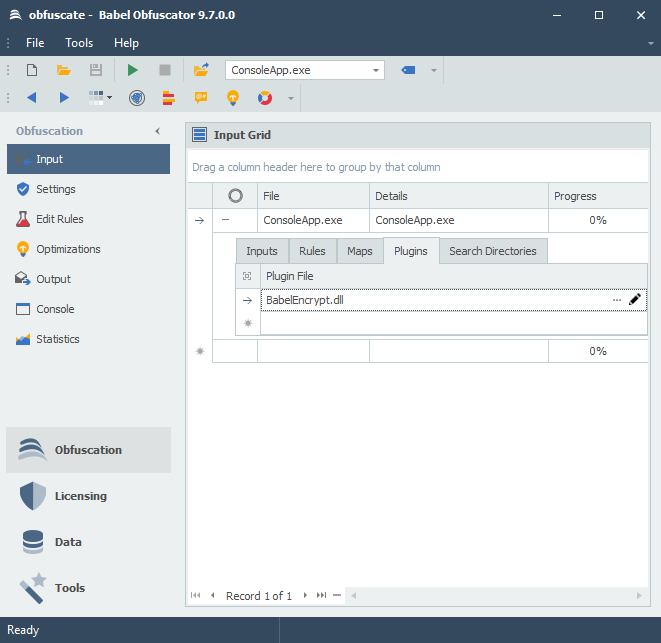Collapse the Obfuscation navigation pane chevron
The image size is (661, 643).
[158, 131]
